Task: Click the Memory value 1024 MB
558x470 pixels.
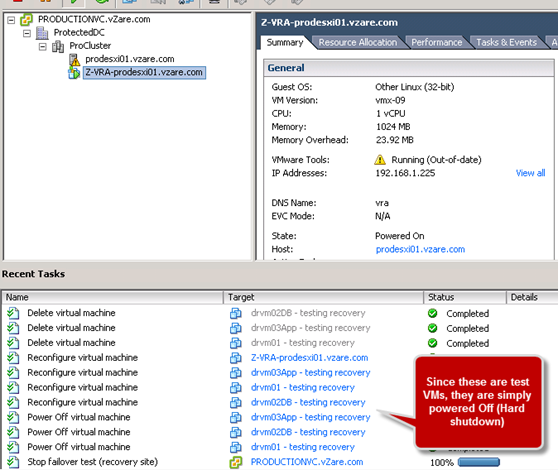Action: coord(393,127)
